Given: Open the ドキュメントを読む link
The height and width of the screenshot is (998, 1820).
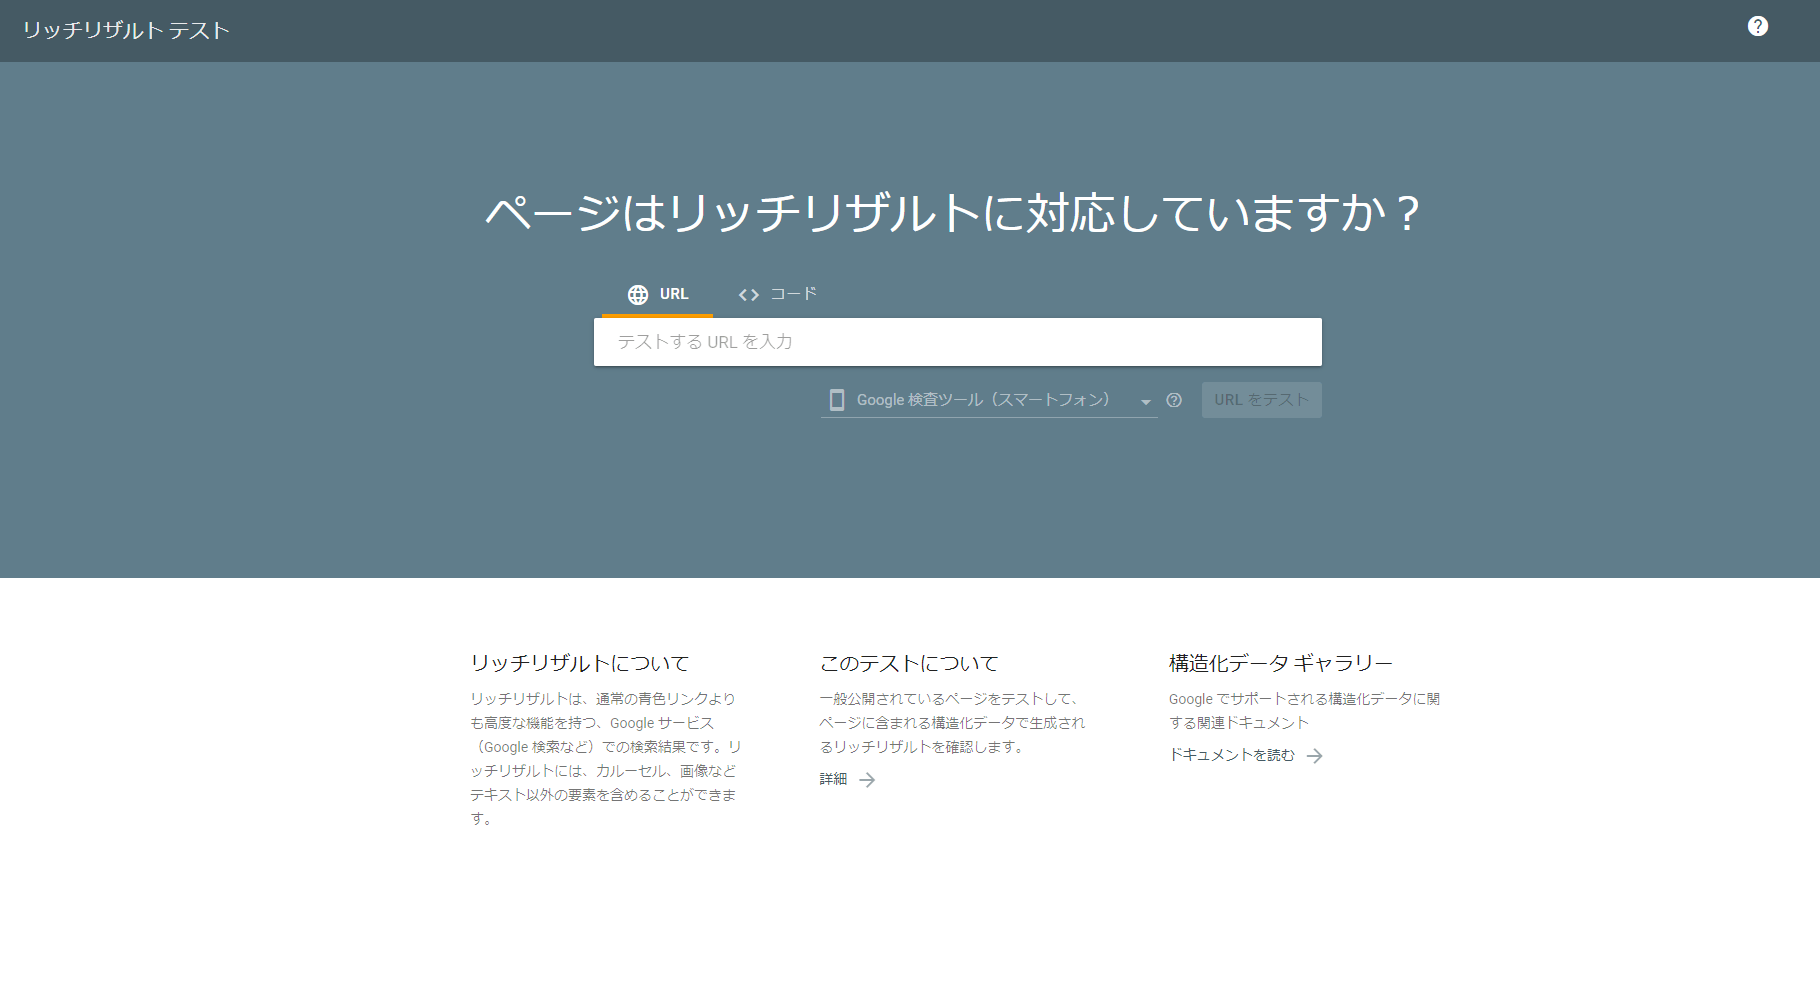Looking at the screenshot, I should pyautogui.click(x=1232, y=755).
